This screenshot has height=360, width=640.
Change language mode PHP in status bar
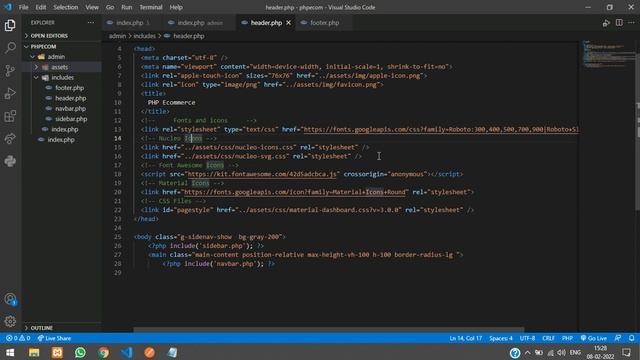[567, 338]
